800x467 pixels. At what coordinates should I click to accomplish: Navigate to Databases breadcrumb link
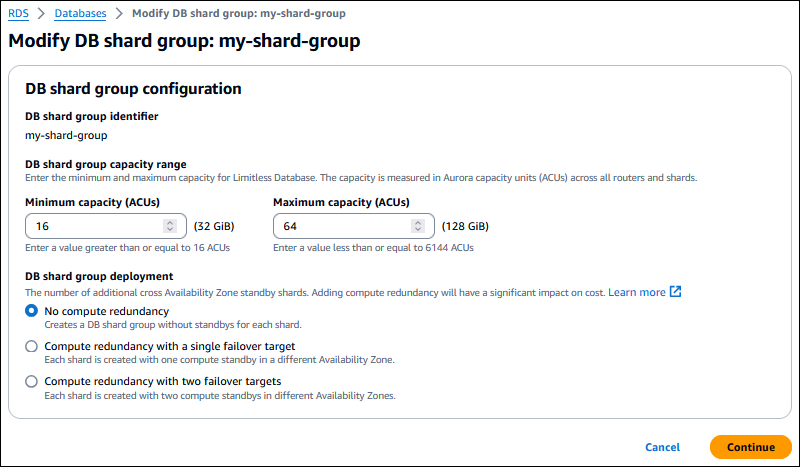click(78, 14)
